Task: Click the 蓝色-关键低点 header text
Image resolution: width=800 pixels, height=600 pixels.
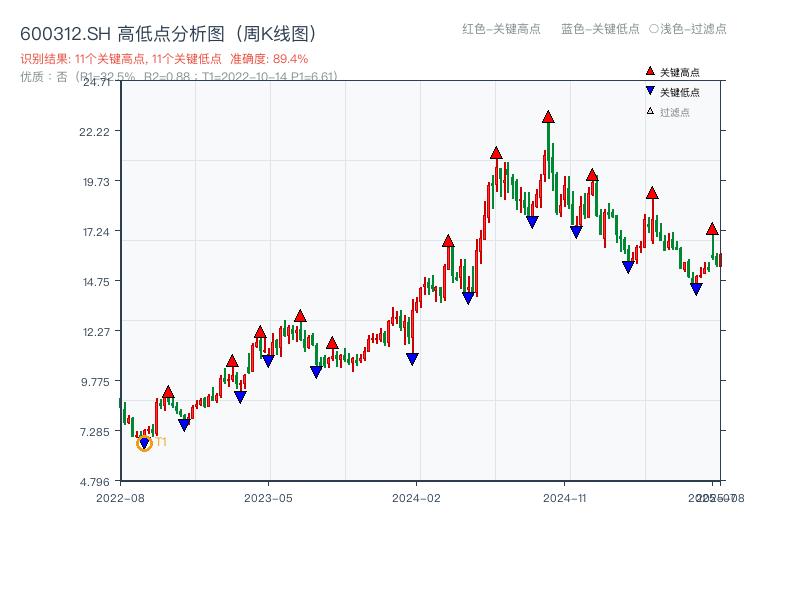Action: pyautogui.click(x=600, y=29)
